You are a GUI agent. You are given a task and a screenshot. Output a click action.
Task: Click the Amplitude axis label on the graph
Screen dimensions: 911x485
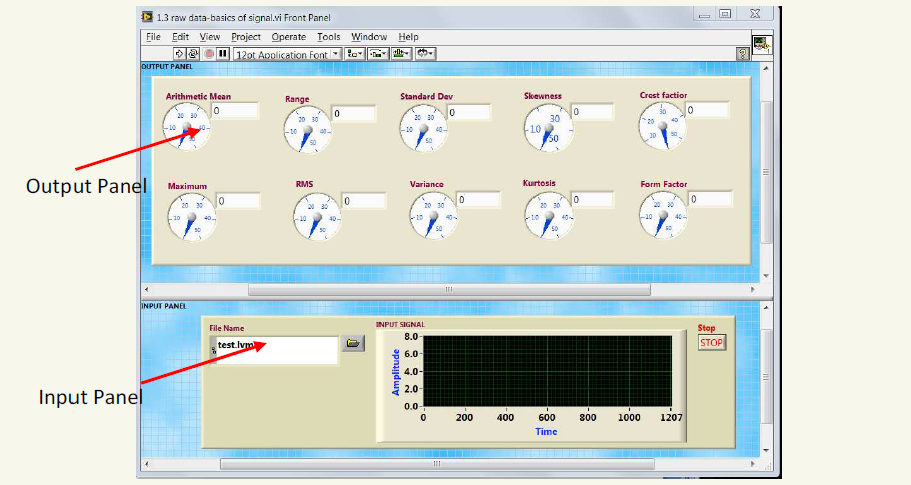tap(396, 372)
